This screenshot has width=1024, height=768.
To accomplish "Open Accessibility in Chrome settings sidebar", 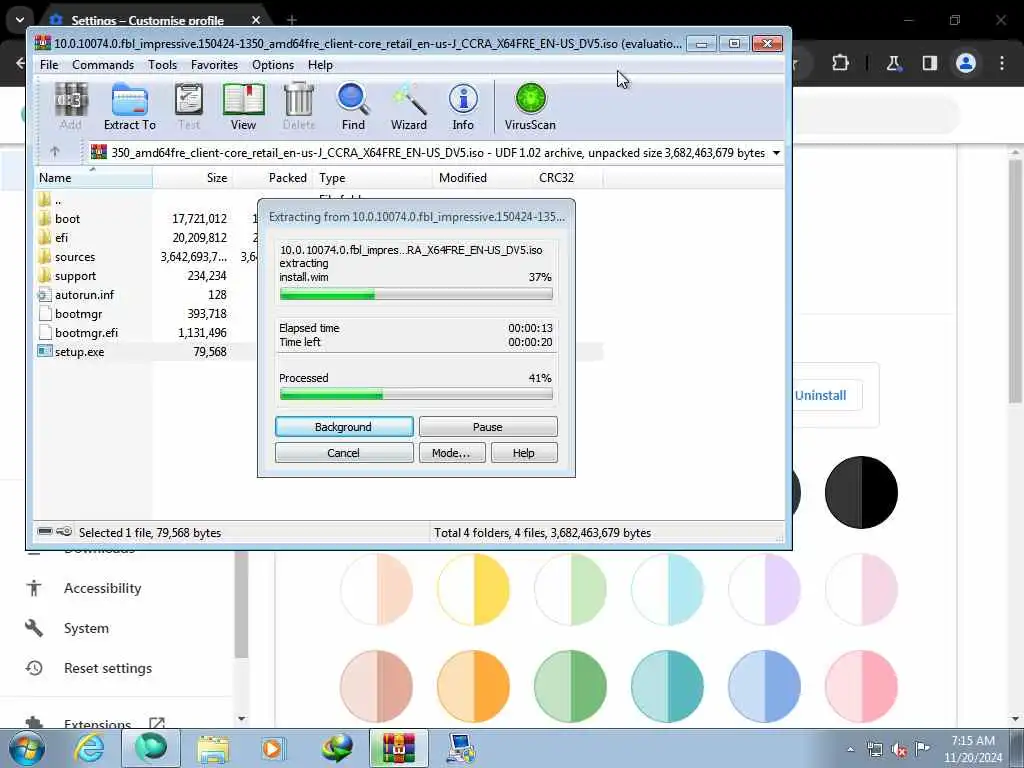I will [103, 588].
